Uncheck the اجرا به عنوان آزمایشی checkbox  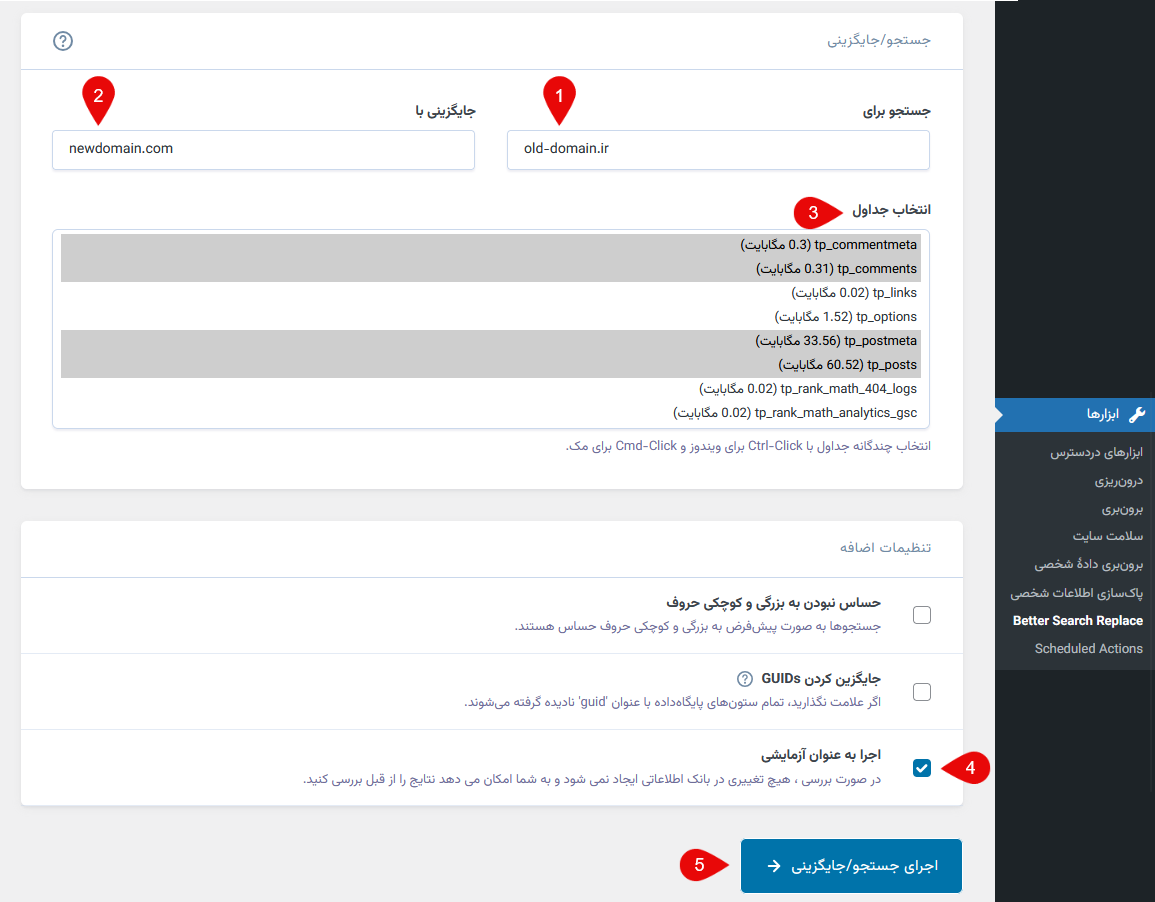pos(921,768)
